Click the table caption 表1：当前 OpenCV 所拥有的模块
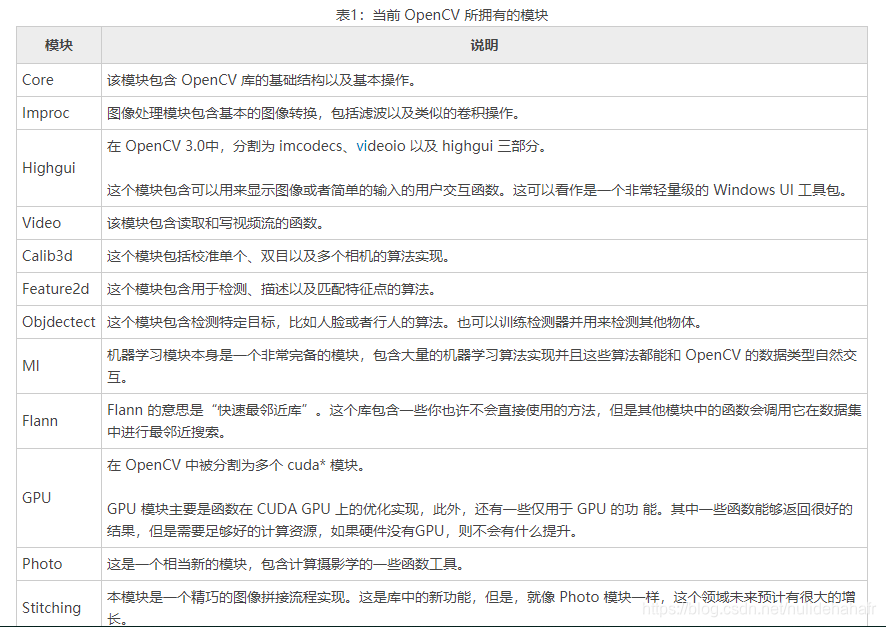 click(x=442, y=15)
